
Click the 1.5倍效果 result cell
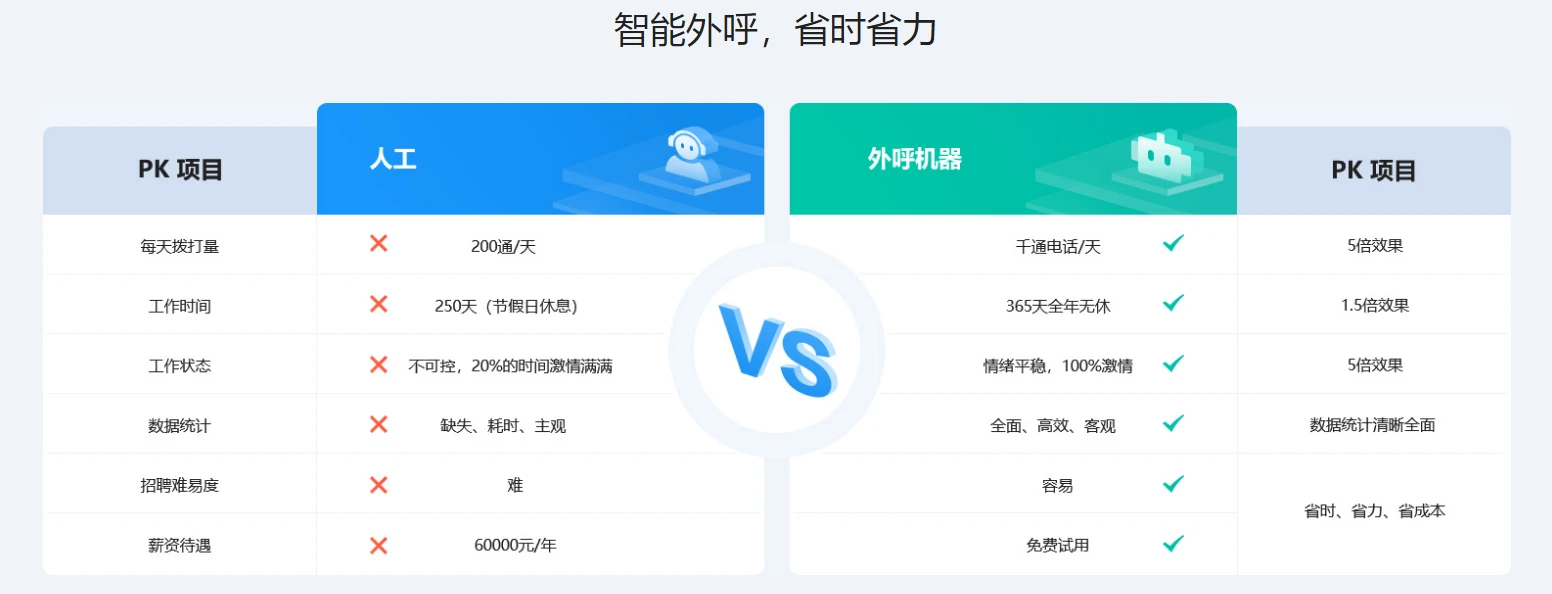[x=1375, y=306]
